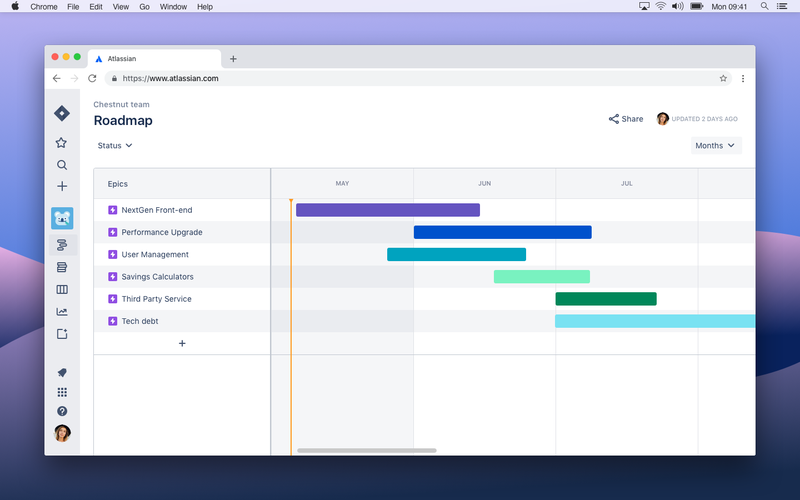Open the Help menu
Viewport: 800px width, 500px height.
coord(205,7)
